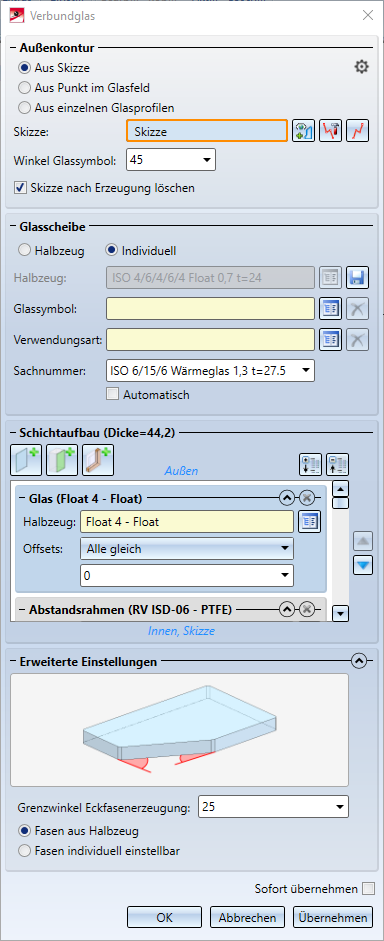Move selected layer down with blue arrow

tap(363, 565)
